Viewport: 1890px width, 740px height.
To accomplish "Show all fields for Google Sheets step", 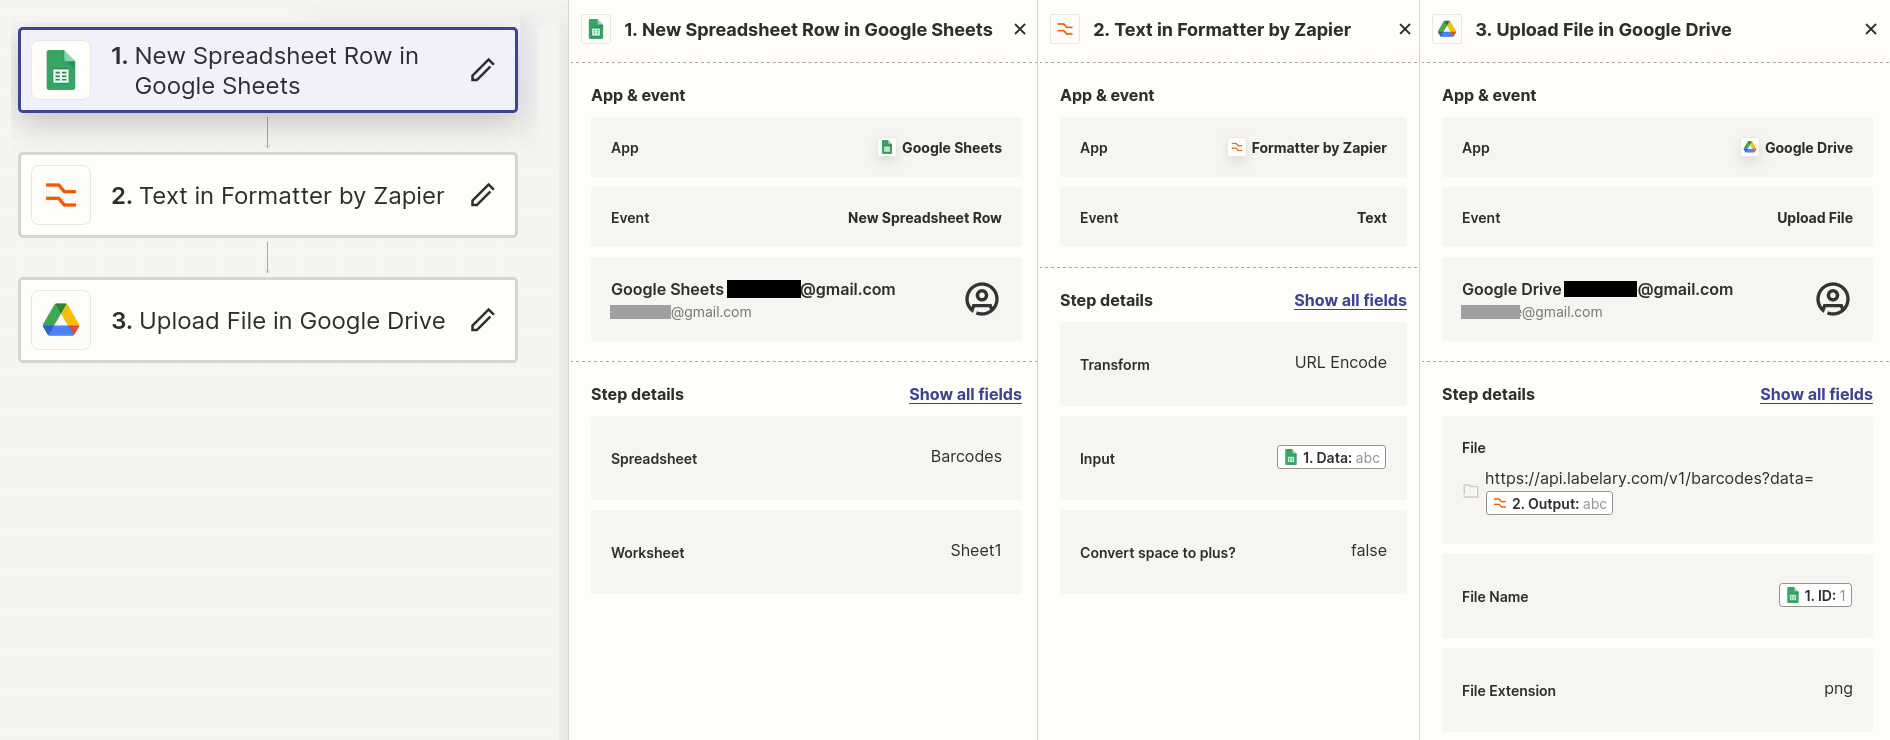I will pyautogui.click(x=965, y=394).
